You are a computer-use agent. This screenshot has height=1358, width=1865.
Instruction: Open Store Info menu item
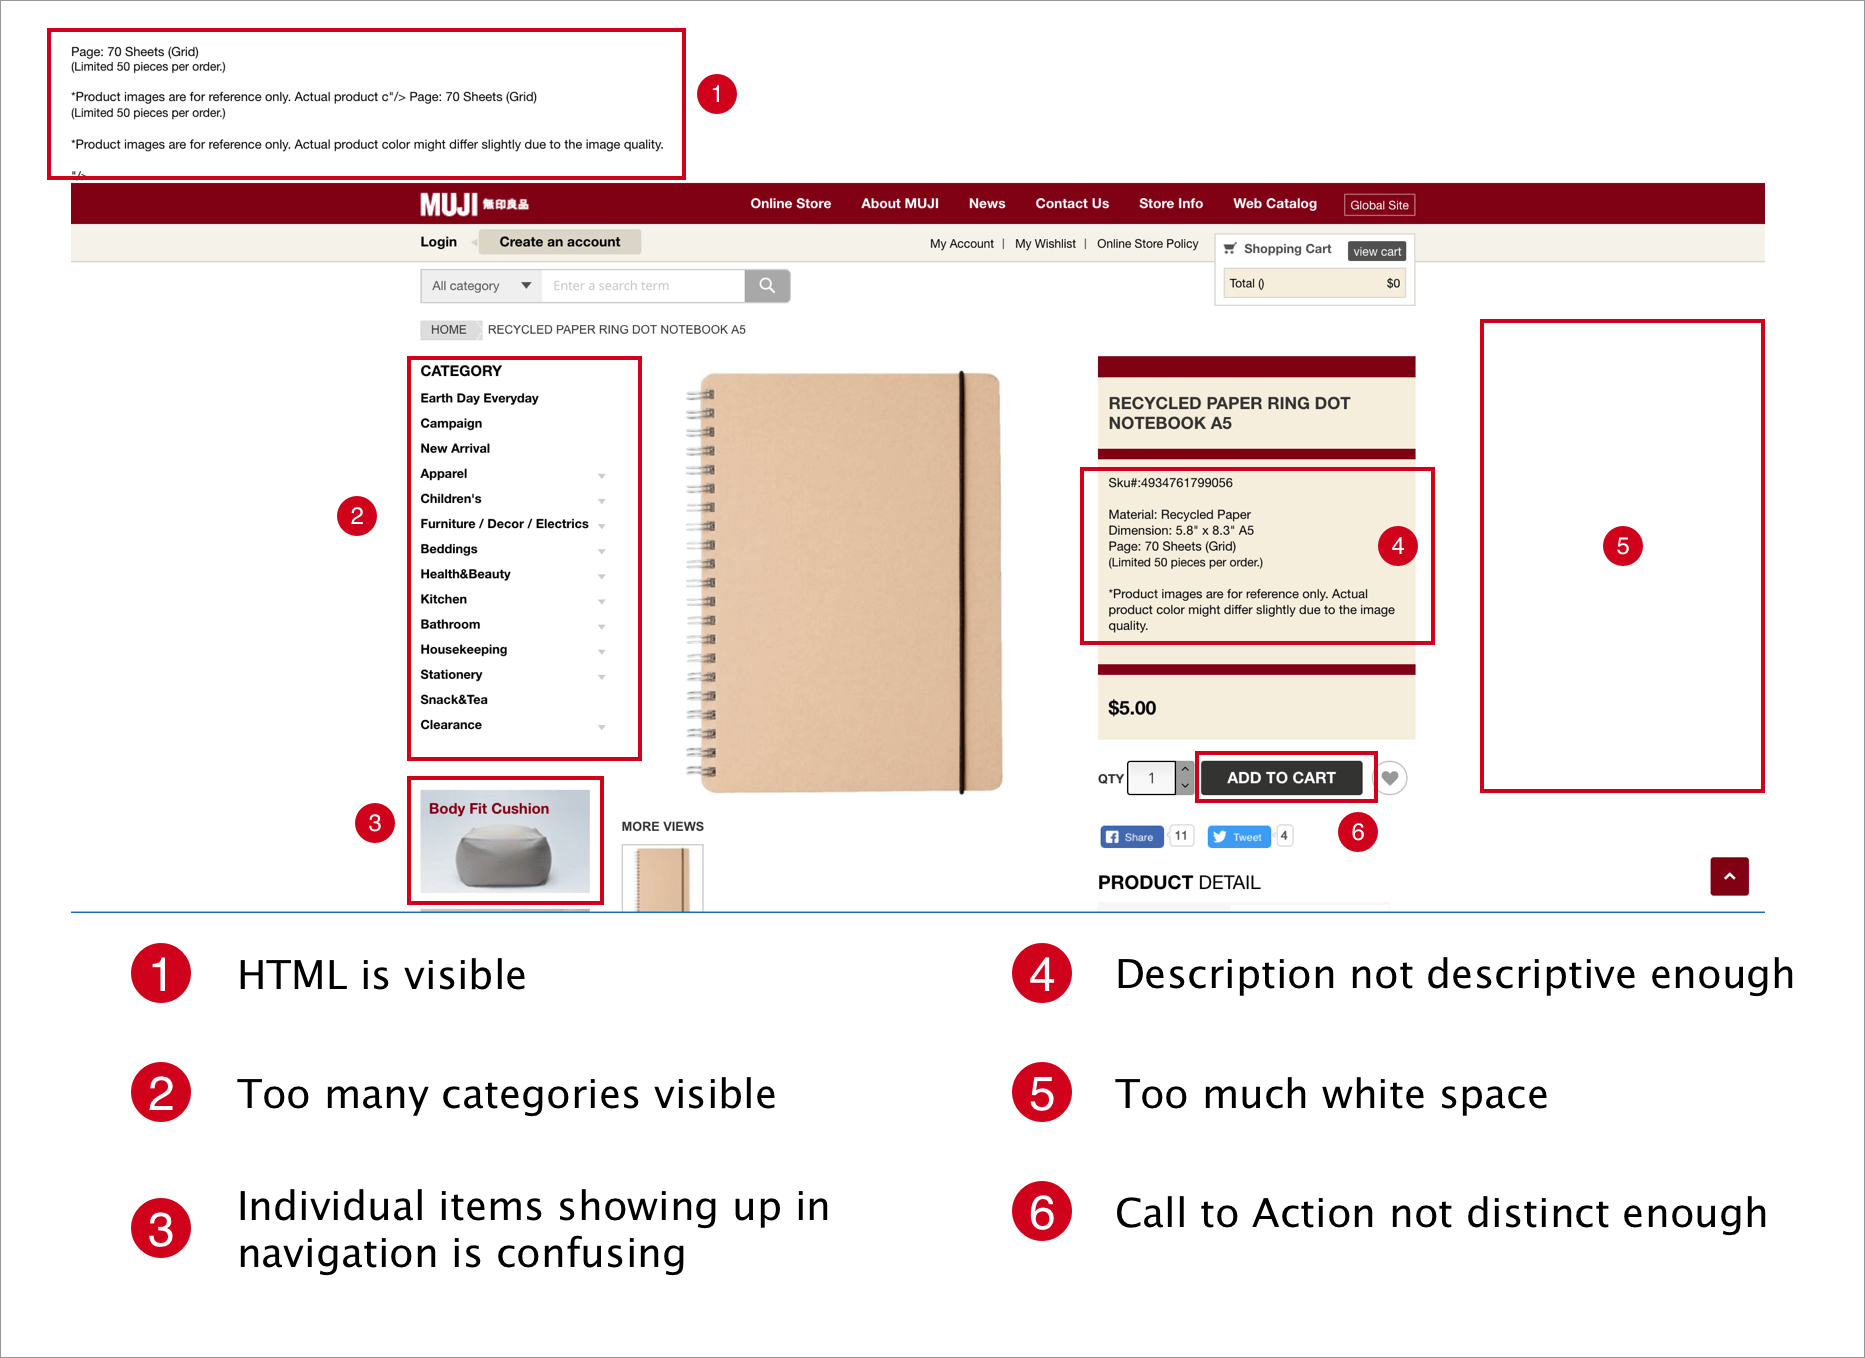[1171, 204]
